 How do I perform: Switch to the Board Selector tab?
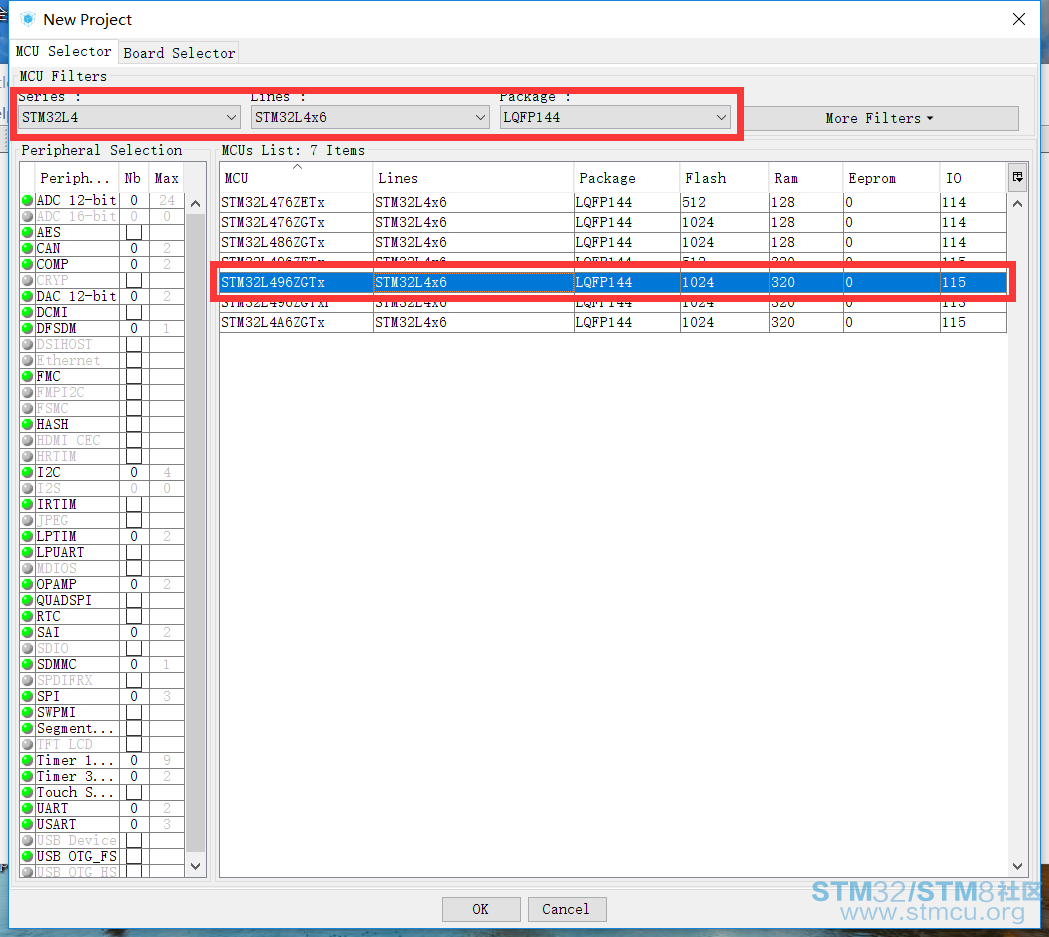pyautogui.click(x=179, y=53)
